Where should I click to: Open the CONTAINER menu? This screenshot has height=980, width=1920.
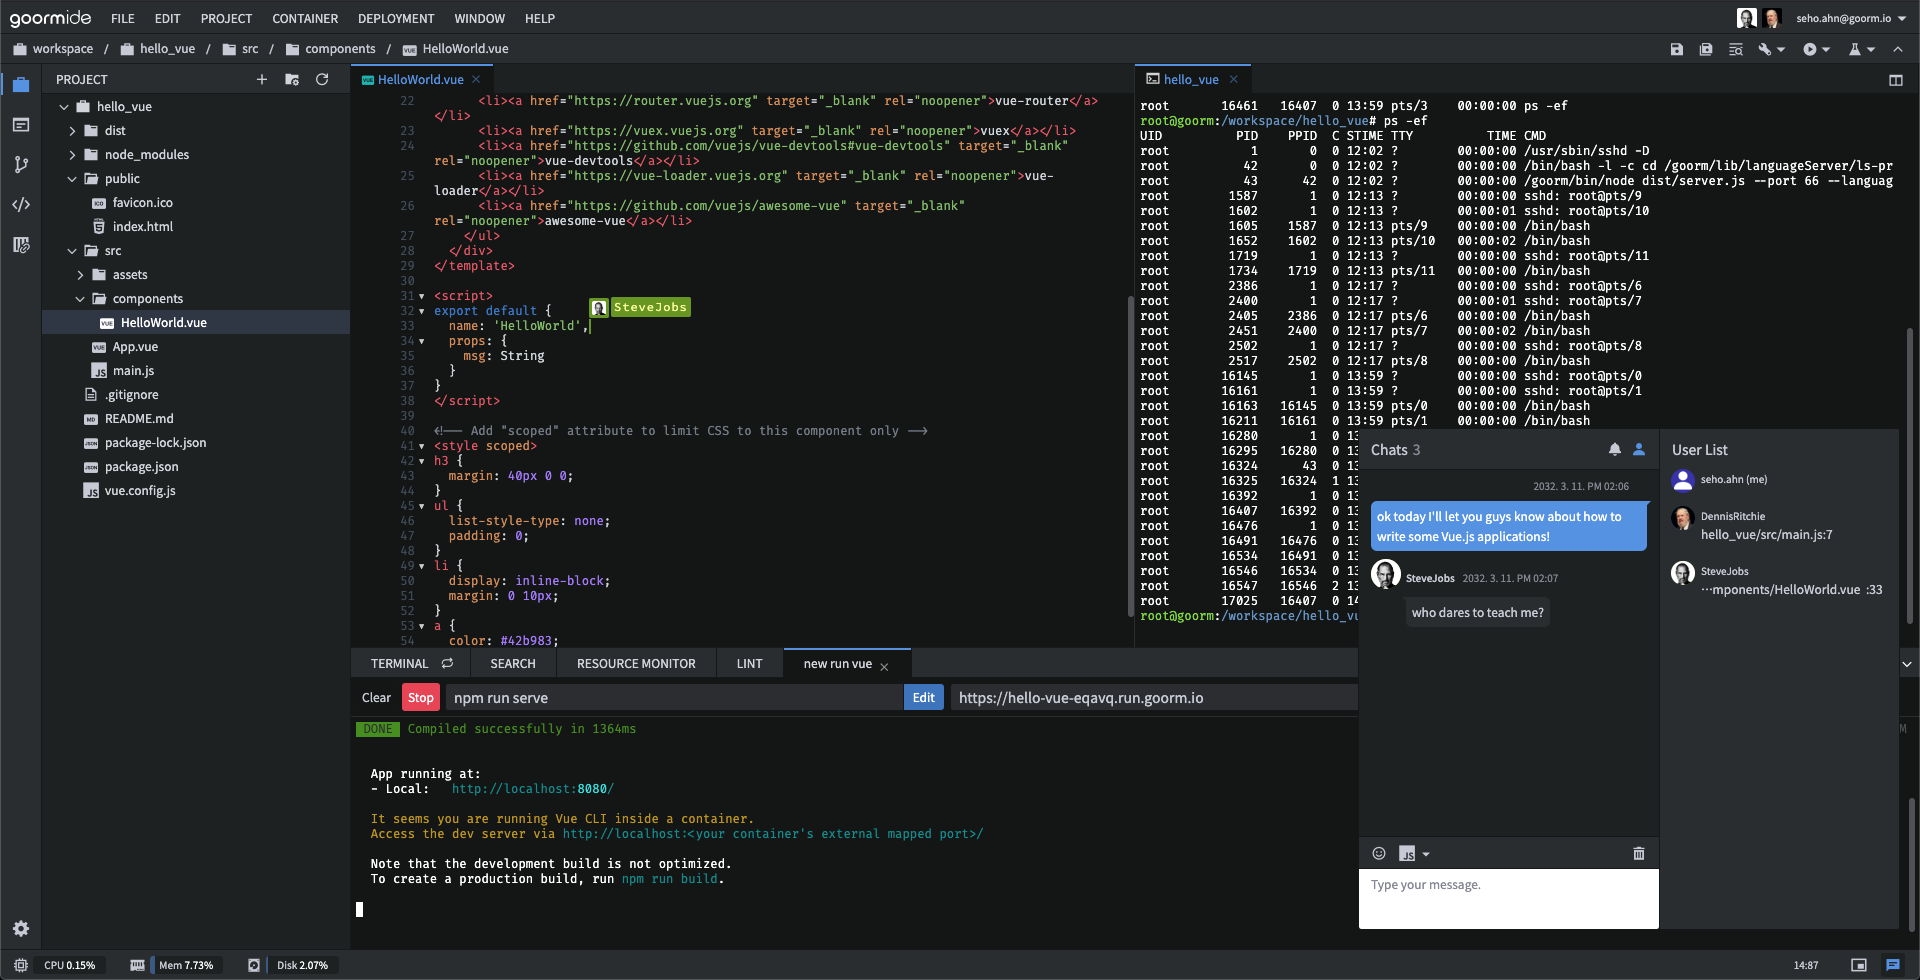(x=304, y=18)
